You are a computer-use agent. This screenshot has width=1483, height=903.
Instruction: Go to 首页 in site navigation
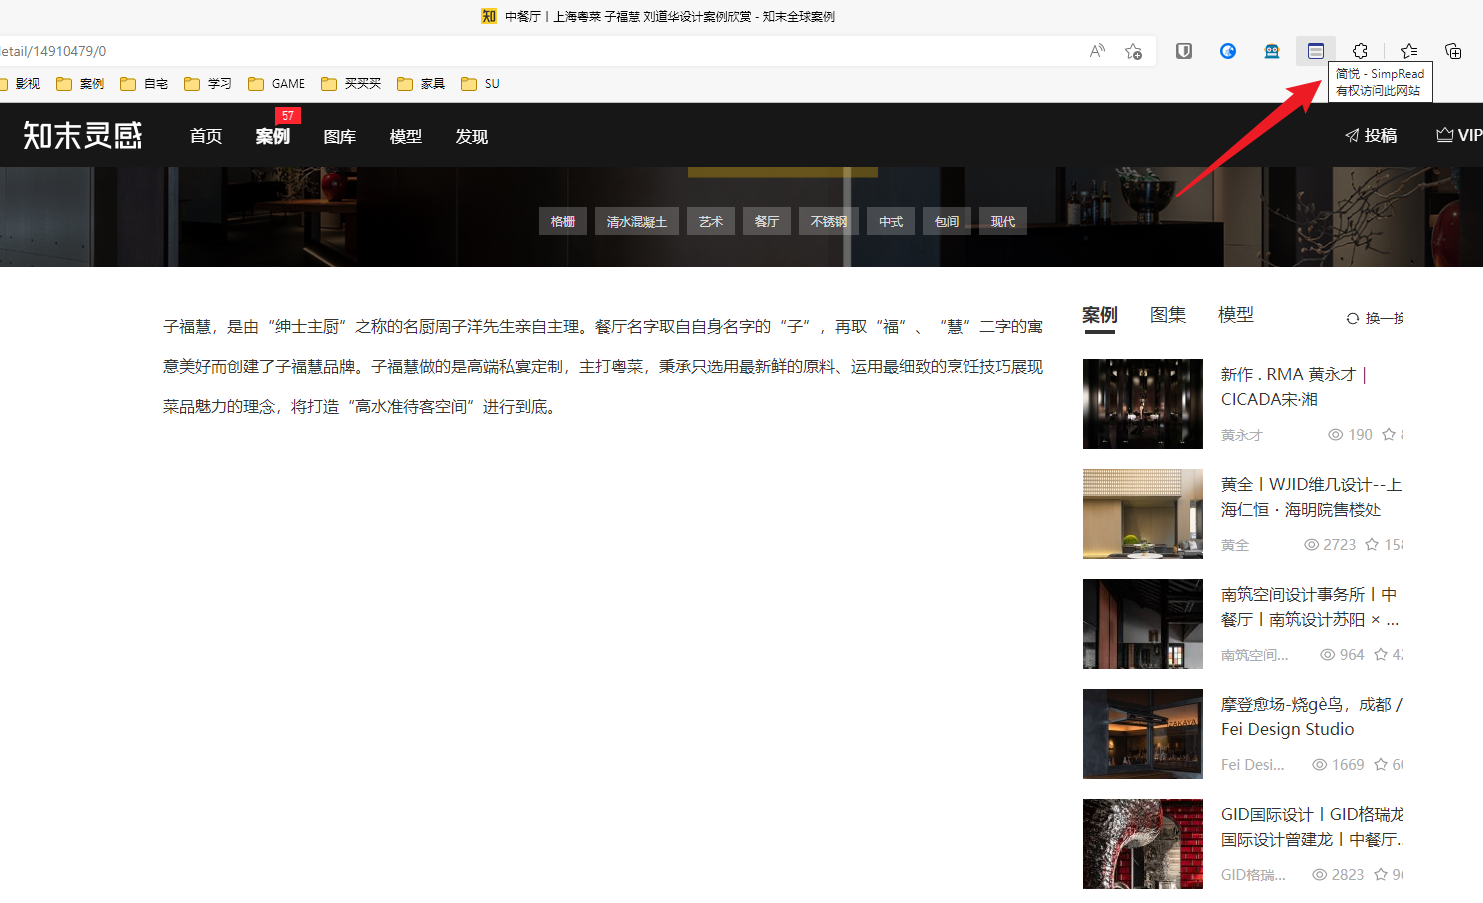click(206, 136)
